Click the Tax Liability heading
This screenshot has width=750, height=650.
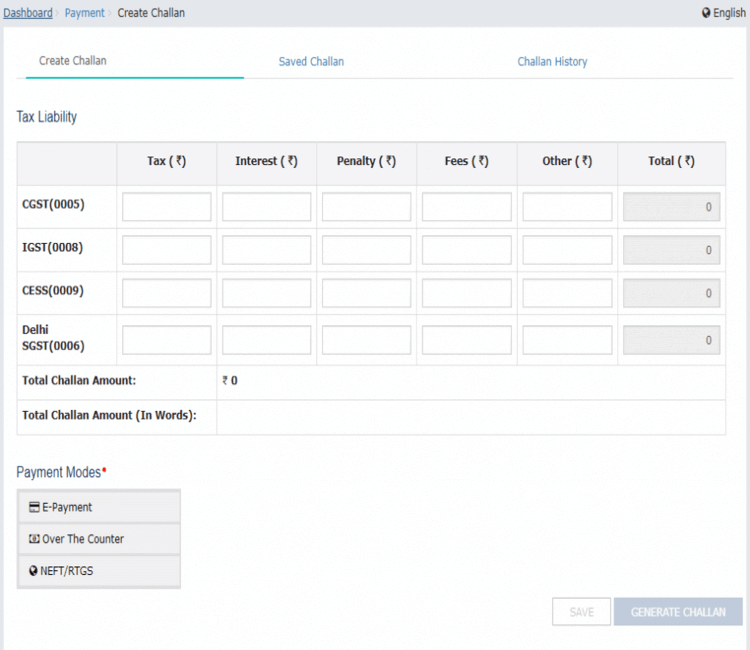(x=46, y=117)
